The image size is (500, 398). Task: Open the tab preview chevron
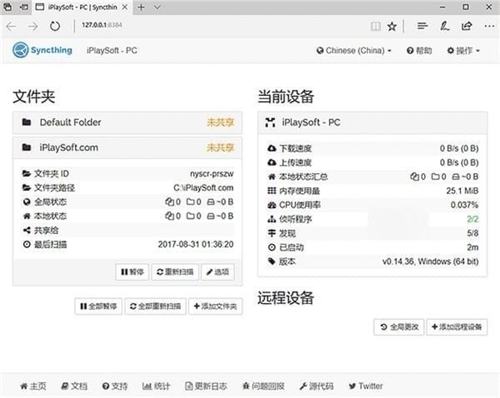point(157,7)
